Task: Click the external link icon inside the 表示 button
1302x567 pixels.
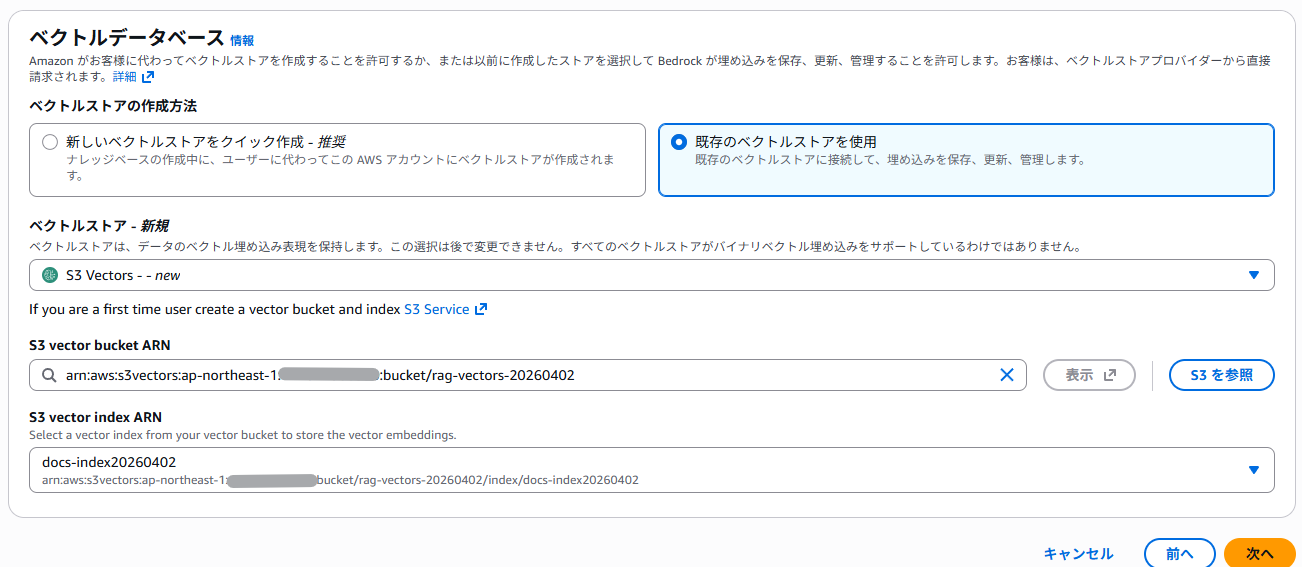Action: pos(1109,376)
